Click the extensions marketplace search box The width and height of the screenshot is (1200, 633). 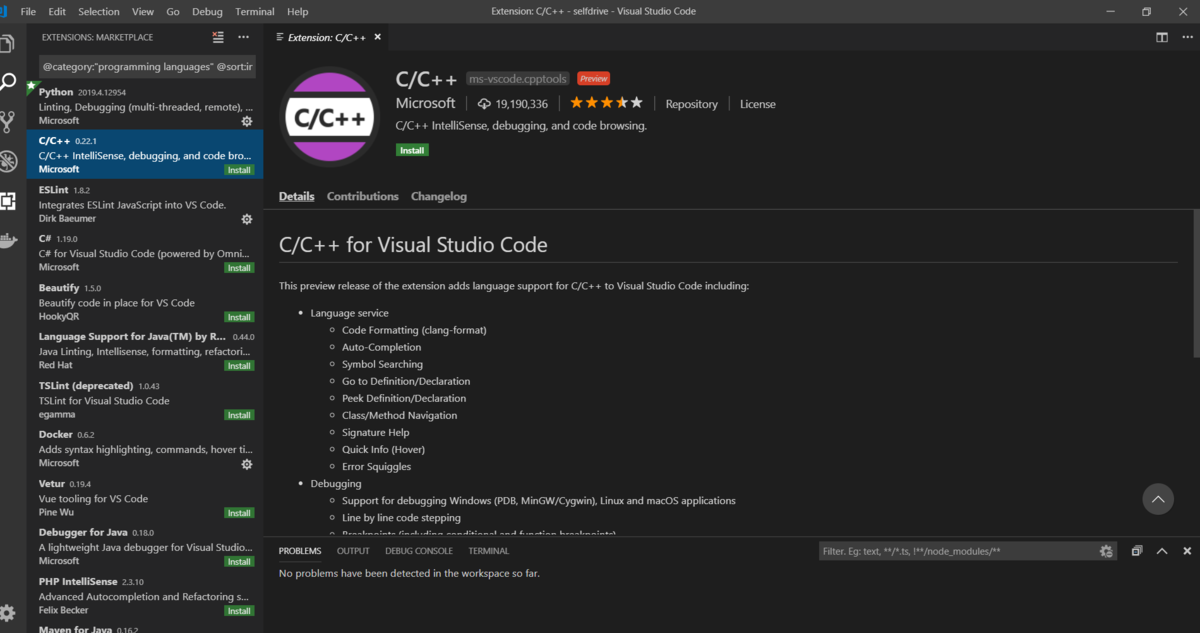[148, 67]
